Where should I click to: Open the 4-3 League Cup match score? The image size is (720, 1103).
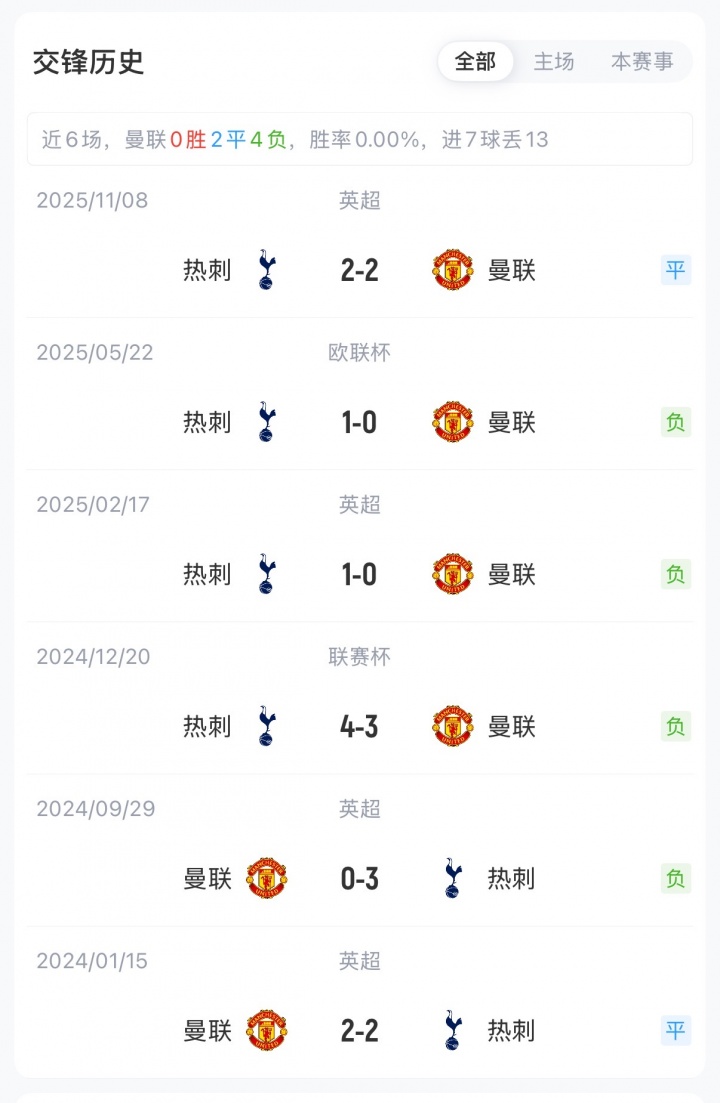(x=359, y=726)
